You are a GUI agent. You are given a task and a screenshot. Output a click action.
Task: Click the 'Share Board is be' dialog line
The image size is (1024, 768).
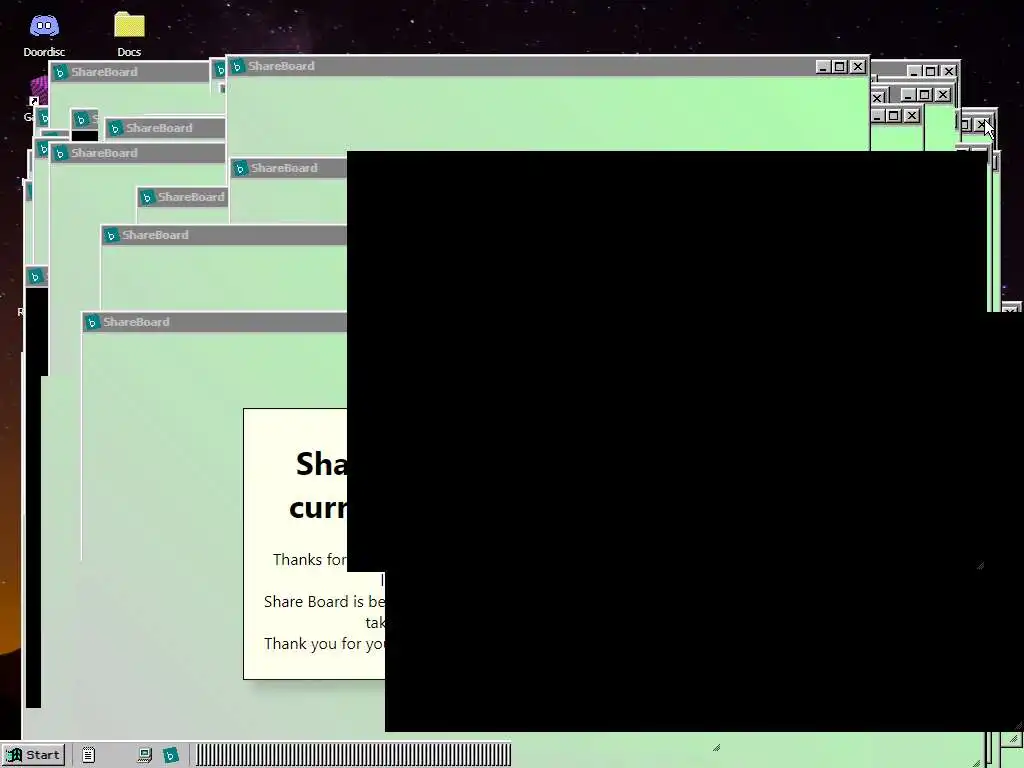(325, 601)
